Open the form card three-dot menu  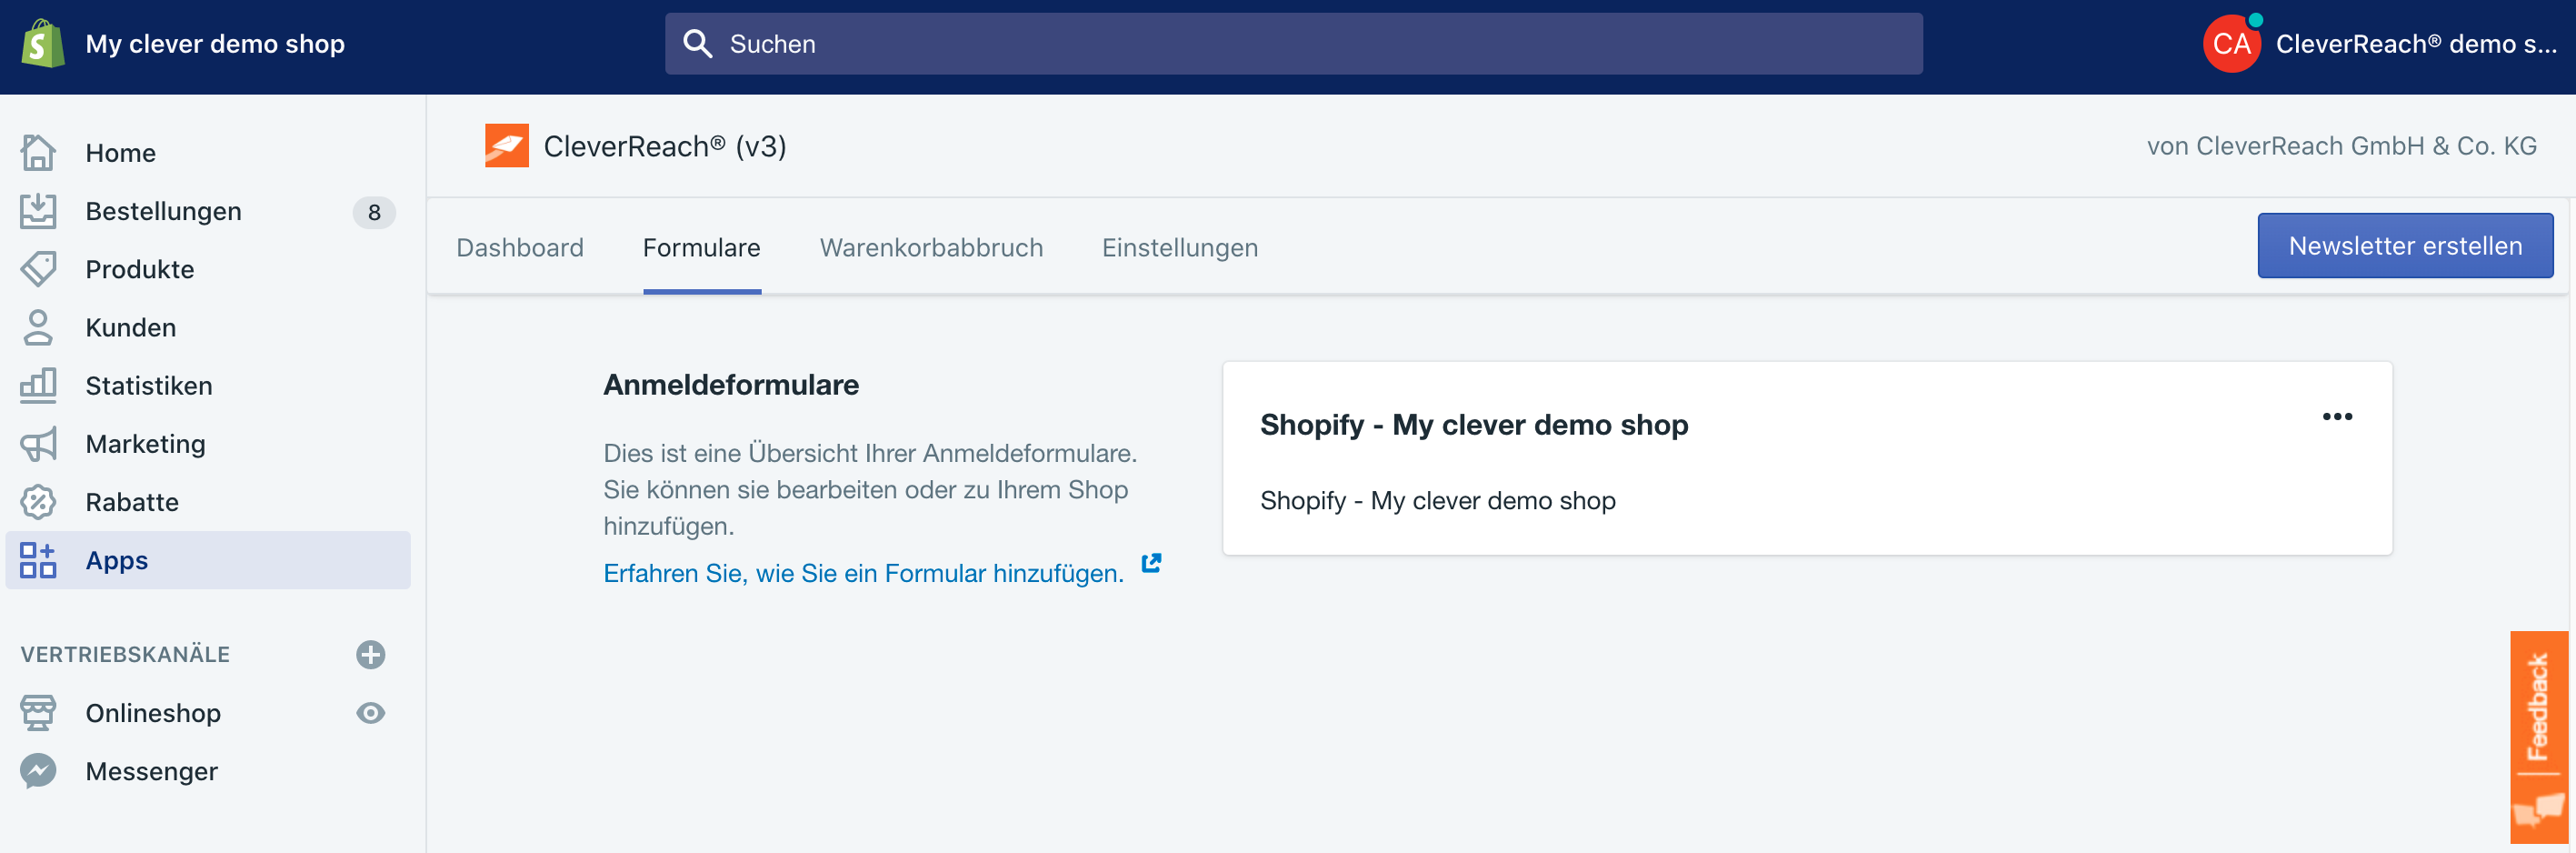click(2337, 416)
